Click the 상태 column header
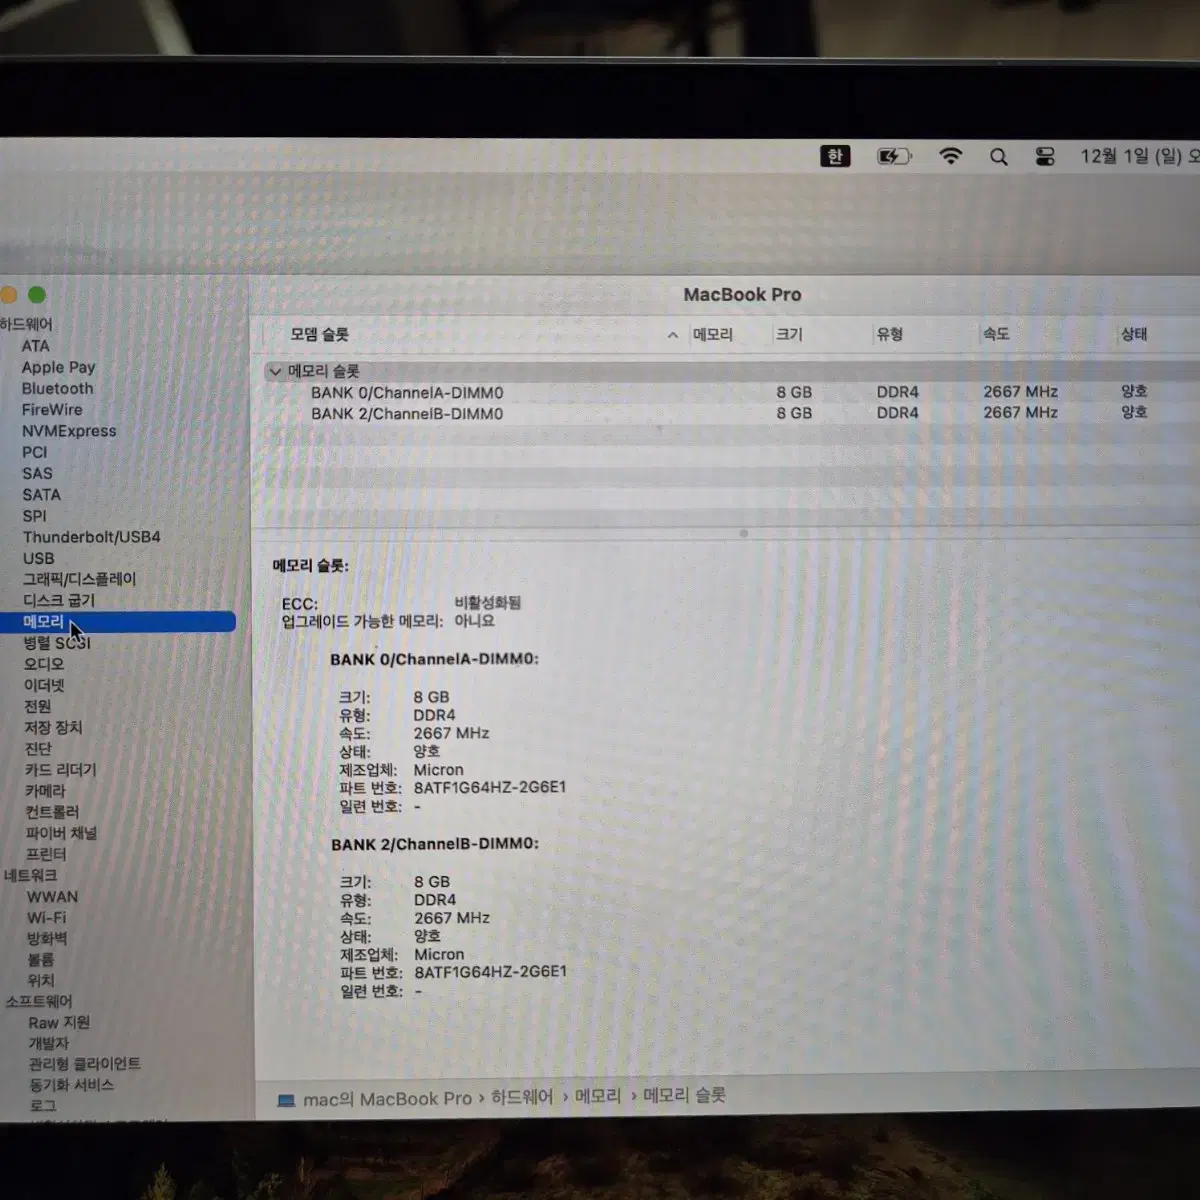1200x1200 pixels. coord(1134,334)
